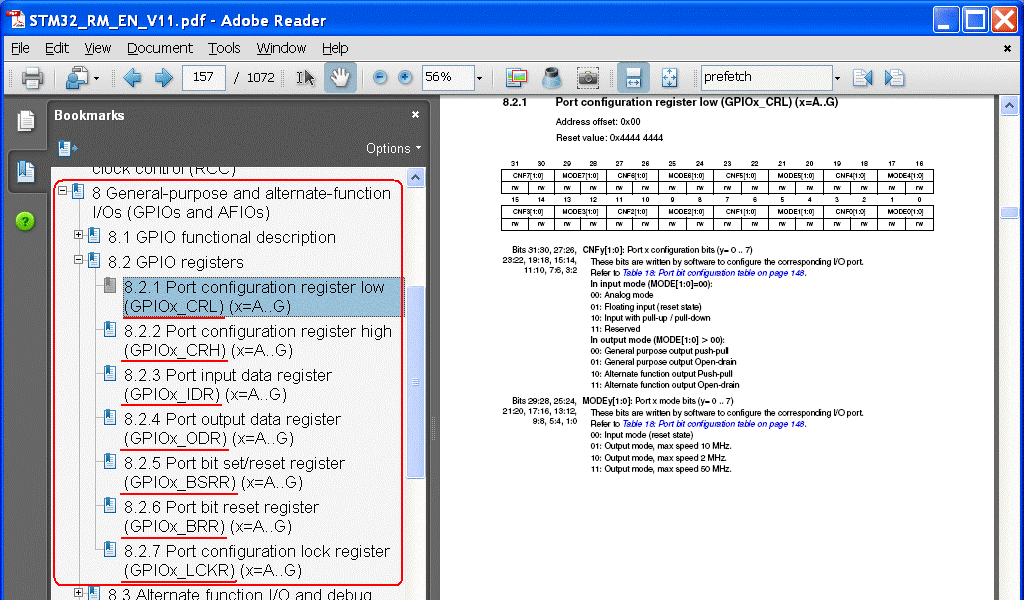Expand 8.3 Alternate function I/O bookmark

coord(78,593)
